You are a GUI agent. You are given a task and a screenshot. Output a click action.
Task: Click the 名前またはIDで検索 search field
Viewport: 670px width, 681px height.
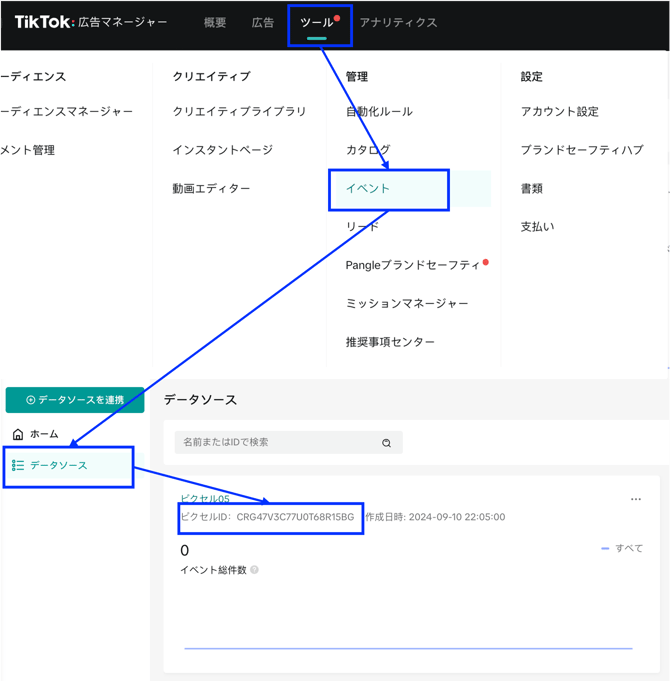(x=288, y=442)
